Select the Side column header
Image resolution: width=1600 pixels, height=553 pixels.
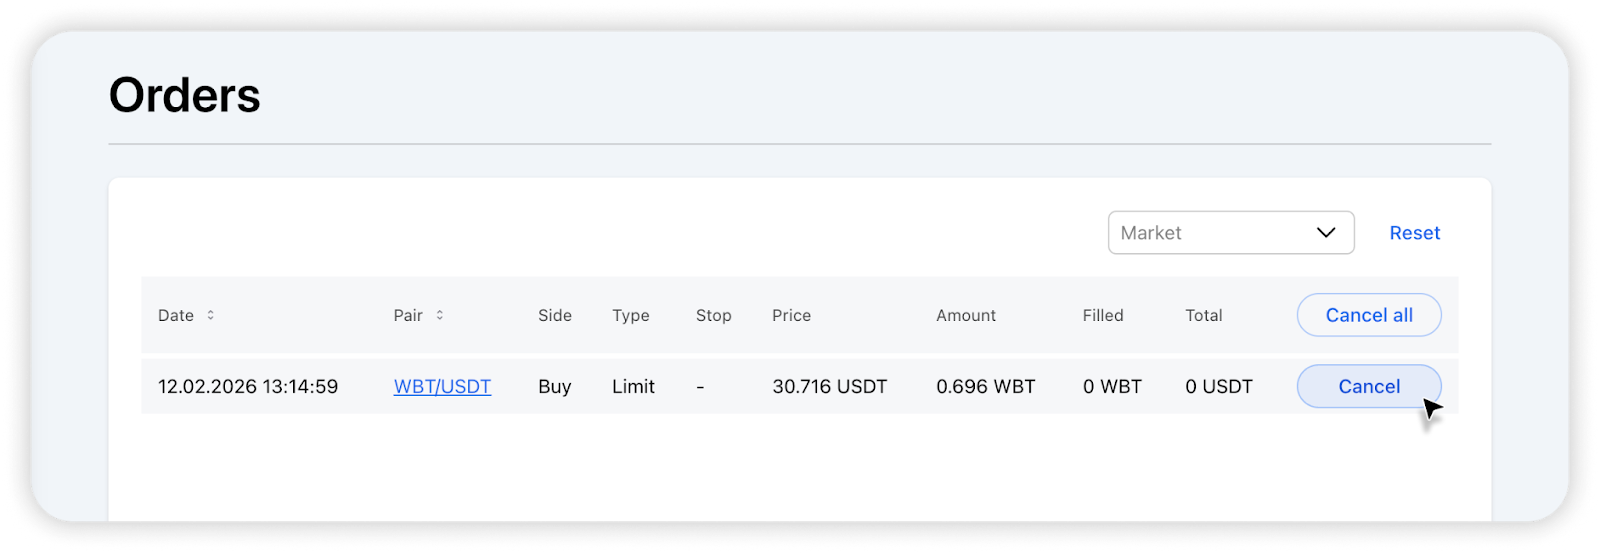point(555,316)
